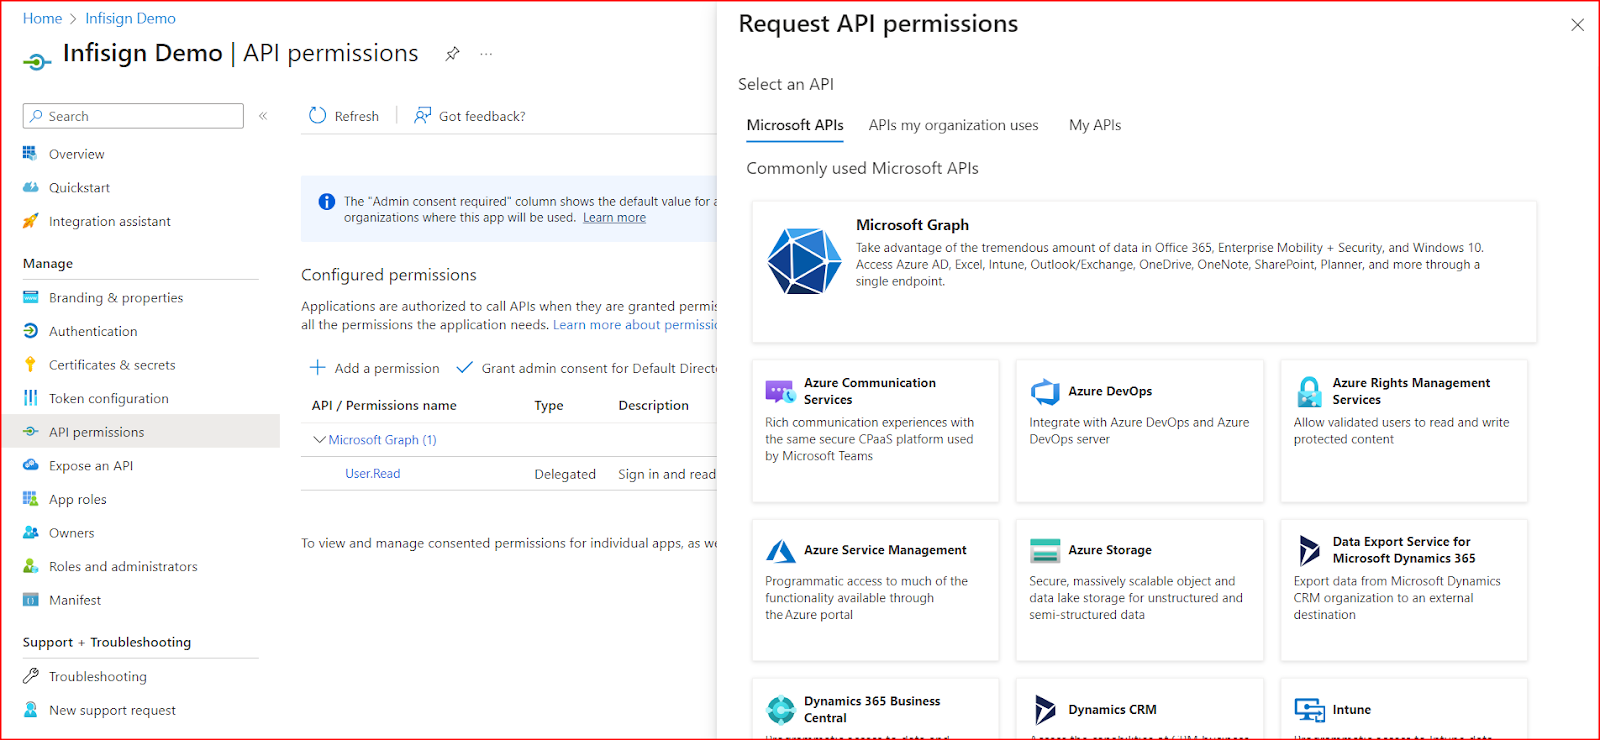1600x740 pixels.
Task: Click the Overview sidebar icon
Action: coord(30,154)
